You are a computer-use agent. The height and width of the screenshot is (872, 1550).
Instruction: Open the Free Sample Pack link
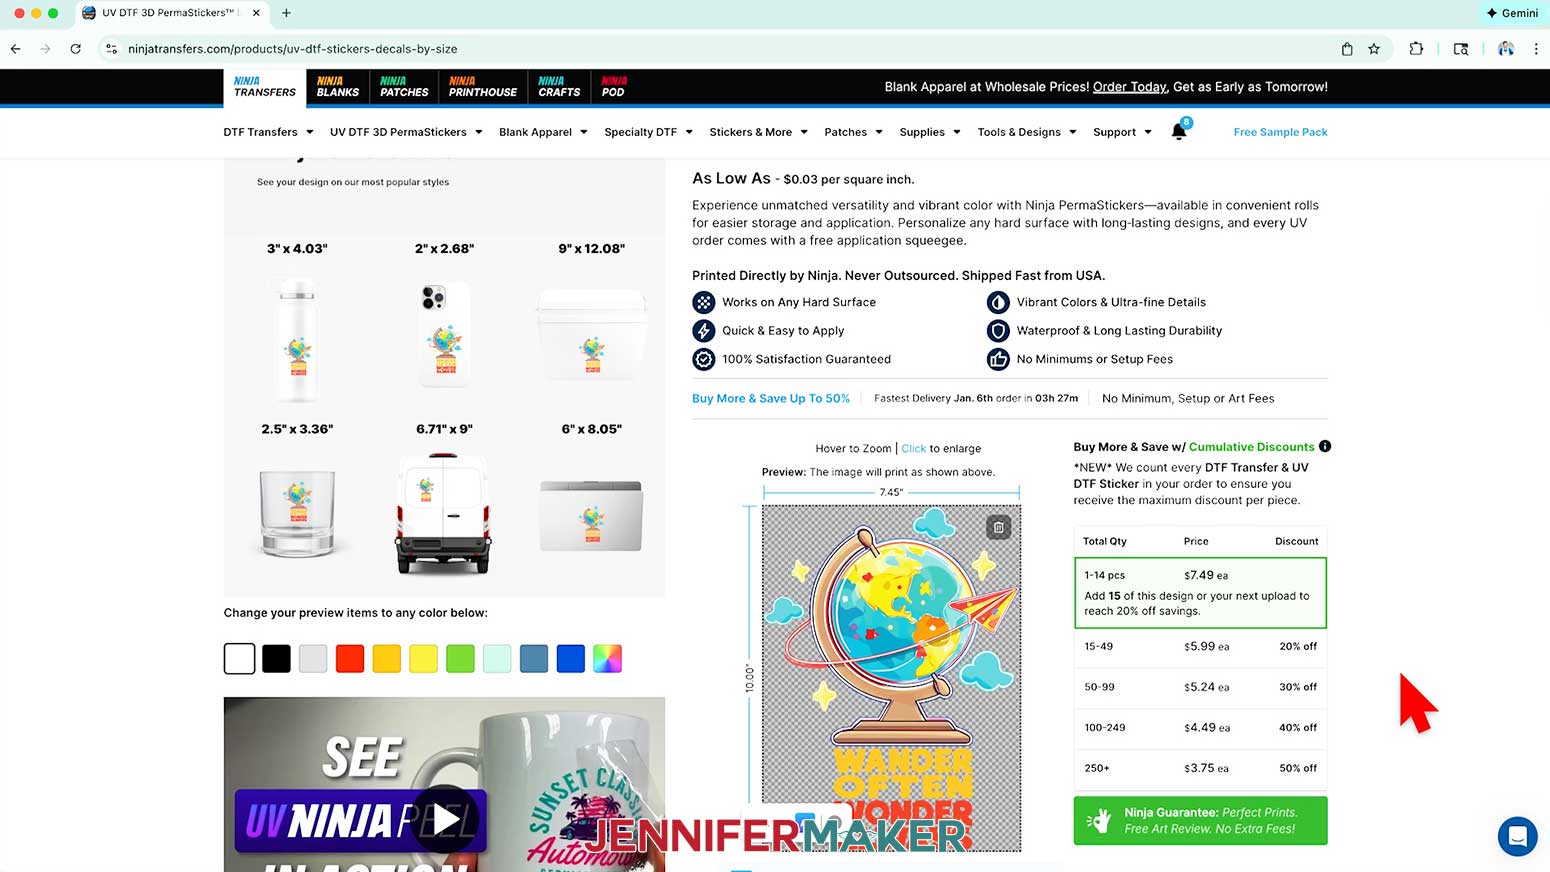pyautogui.click(x=1280, y=132)
